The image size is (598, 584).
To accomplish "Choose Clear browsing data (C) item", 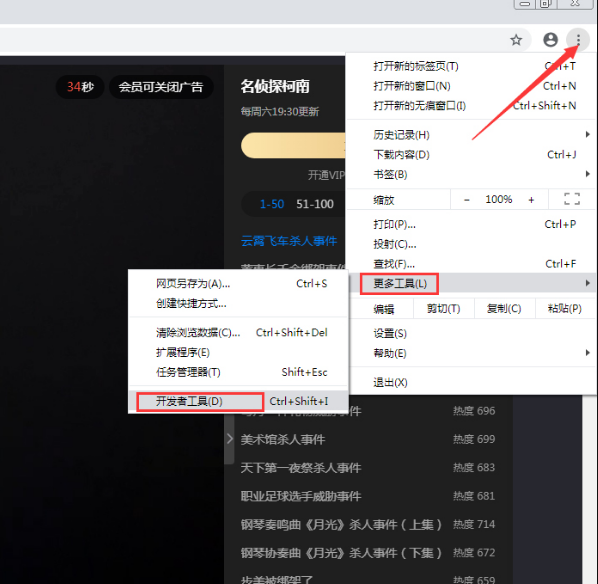I will [x=238, y=333].
